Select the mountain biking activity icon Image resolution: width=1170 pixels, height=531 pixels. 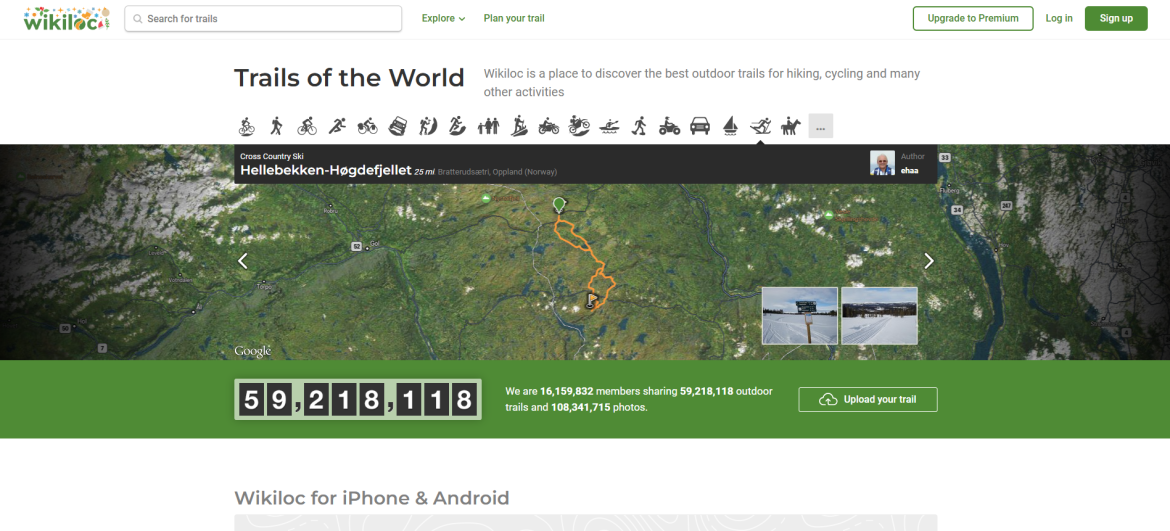point(246,126)
